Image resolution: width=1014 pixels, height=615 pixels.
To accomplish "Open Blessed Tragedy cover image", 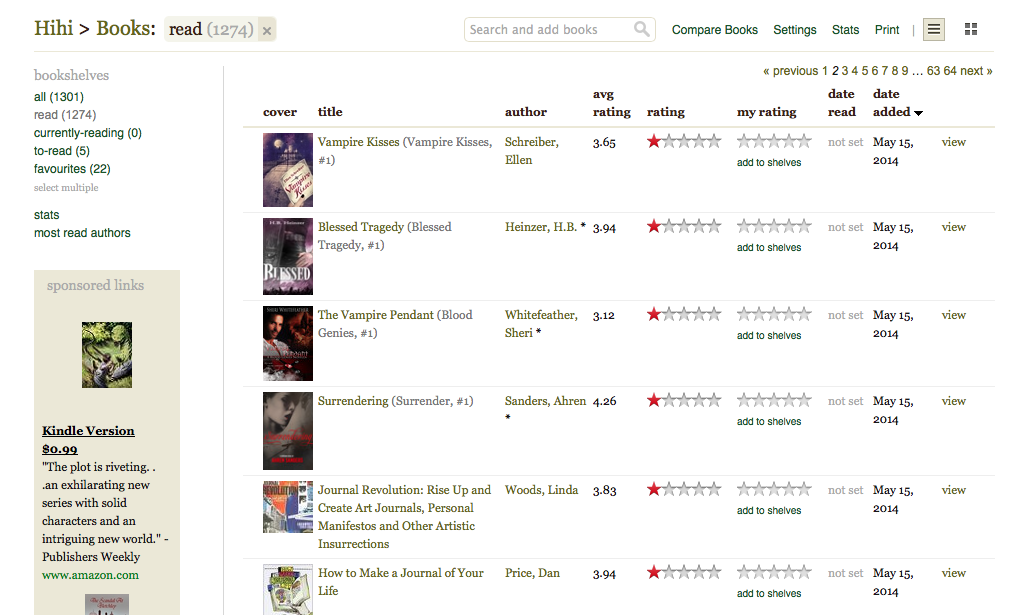I will click(x=287, y=257).
